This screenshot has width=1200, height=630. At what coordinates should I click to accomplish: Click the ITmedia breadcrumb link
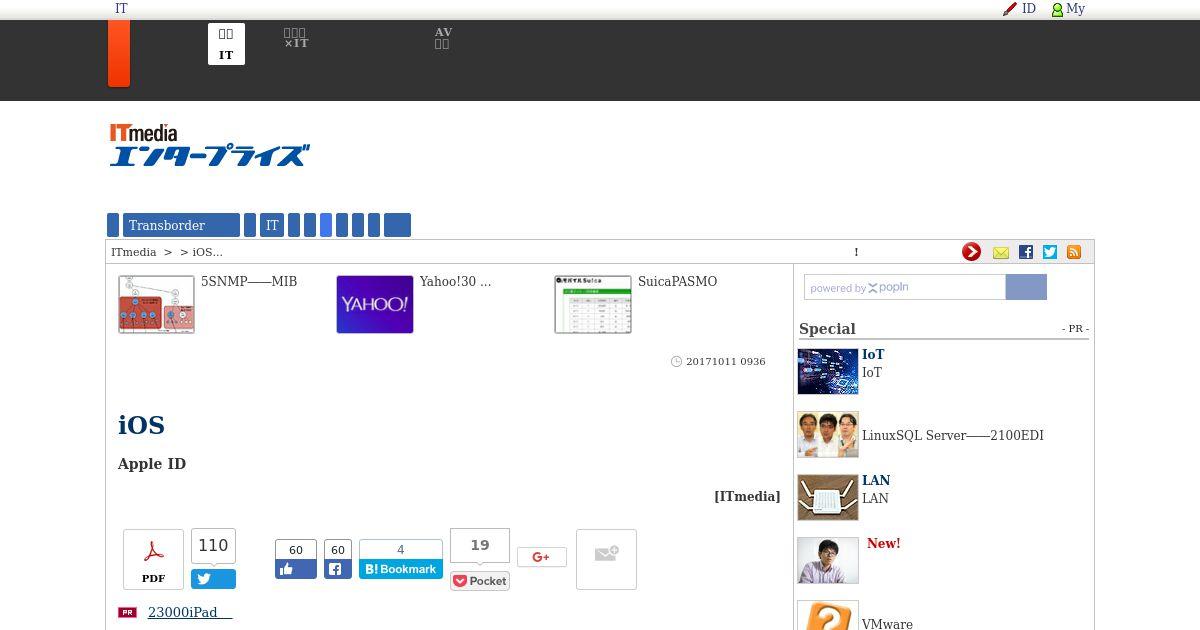(x=134, y=252)
